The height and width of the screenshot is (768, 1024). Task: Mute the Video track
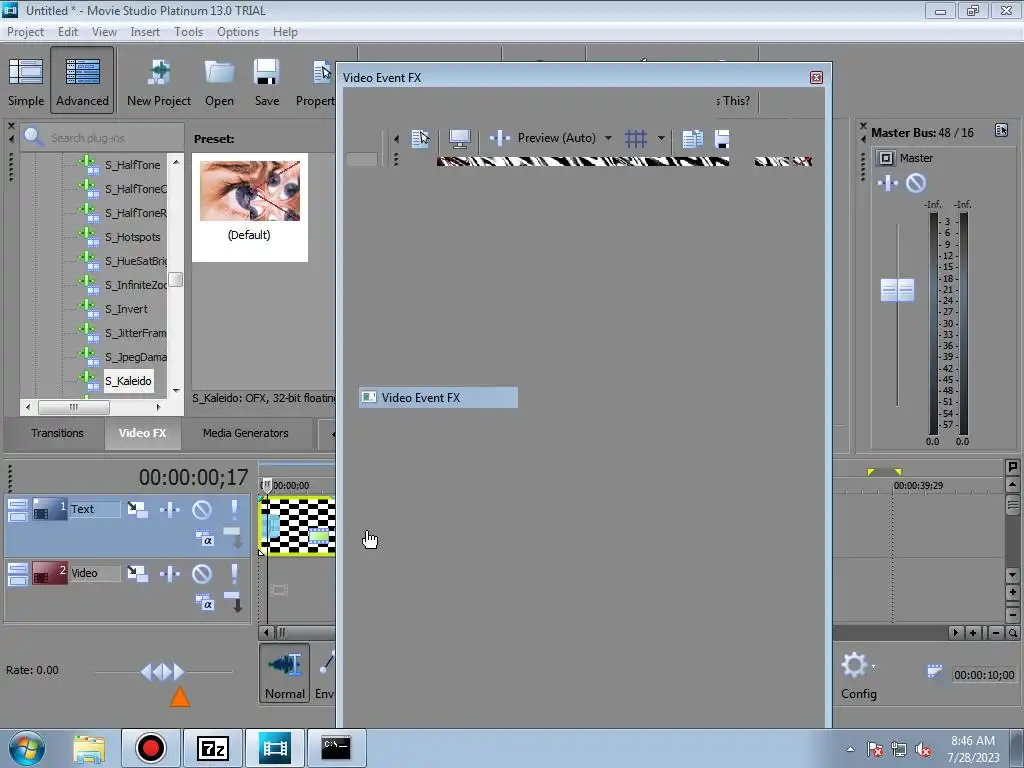pos(202,573)
